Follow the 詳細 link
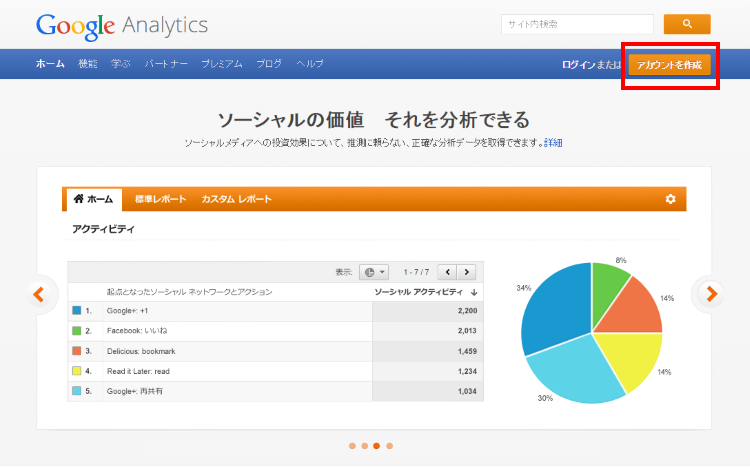 click(x=553, y=143)
